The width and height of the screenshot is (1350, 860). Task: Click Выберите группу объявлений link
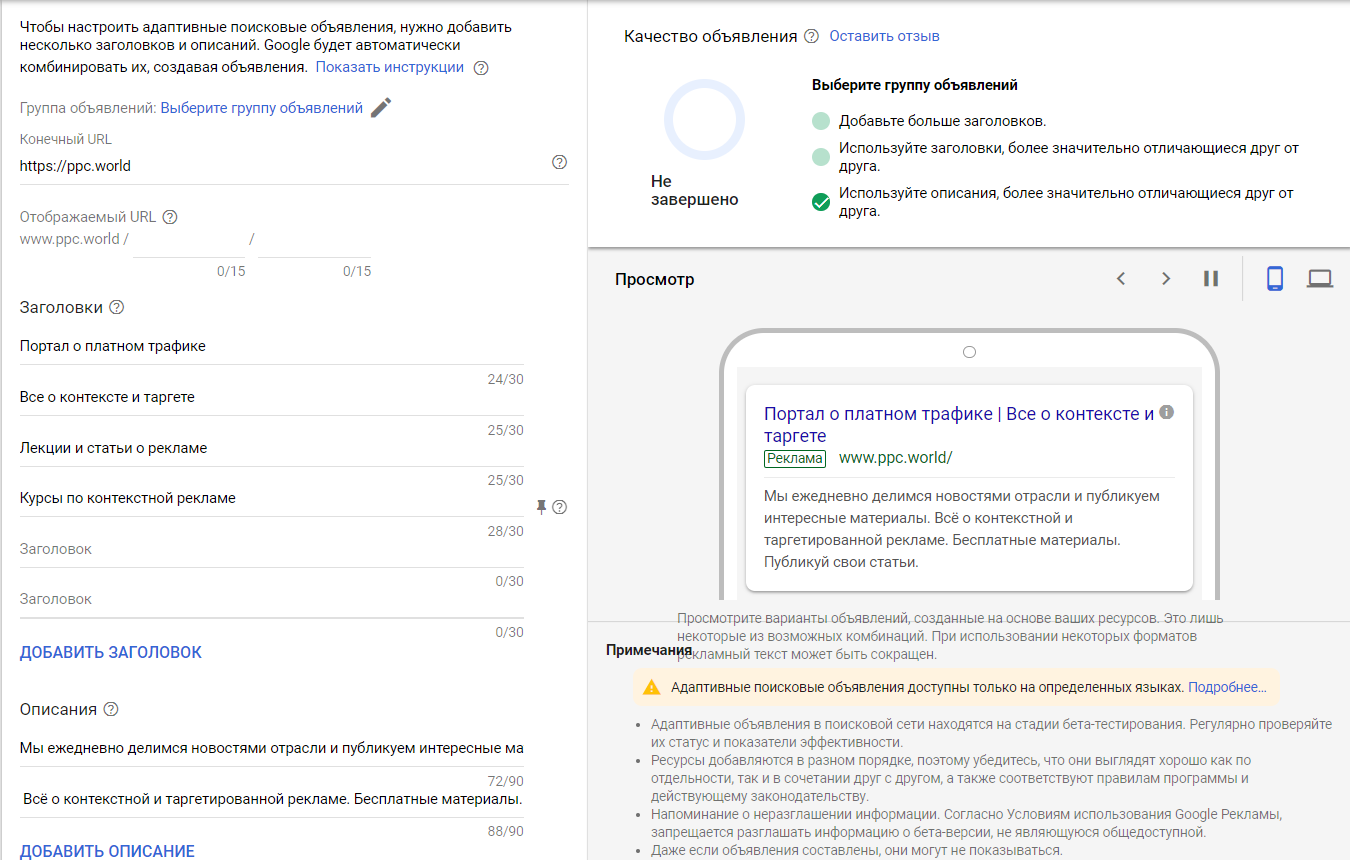coord(261,108)
